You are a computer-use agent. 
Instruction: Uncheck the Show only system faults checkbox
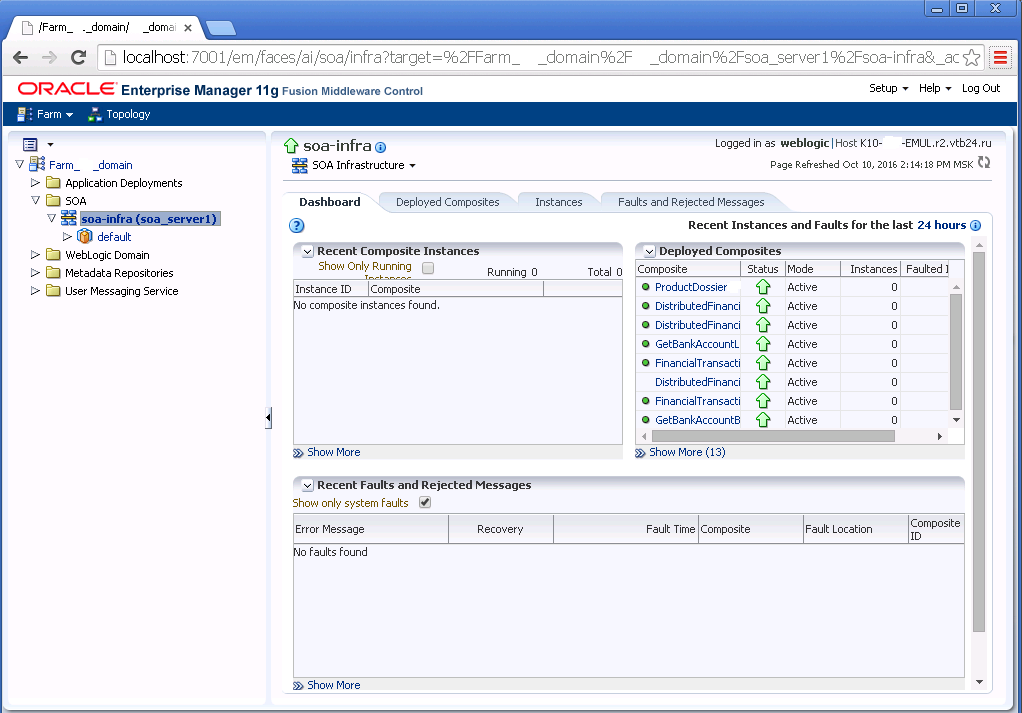(424, 502)
